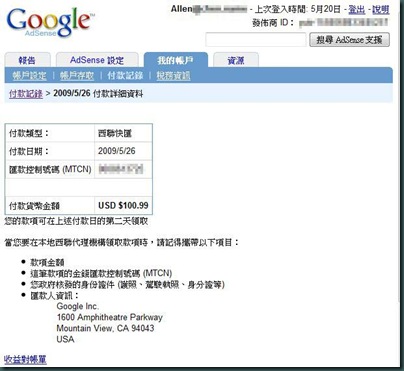Click the Mountain View, CA 94043 line
Screen dimensions: 404x371
coord(105,328)
